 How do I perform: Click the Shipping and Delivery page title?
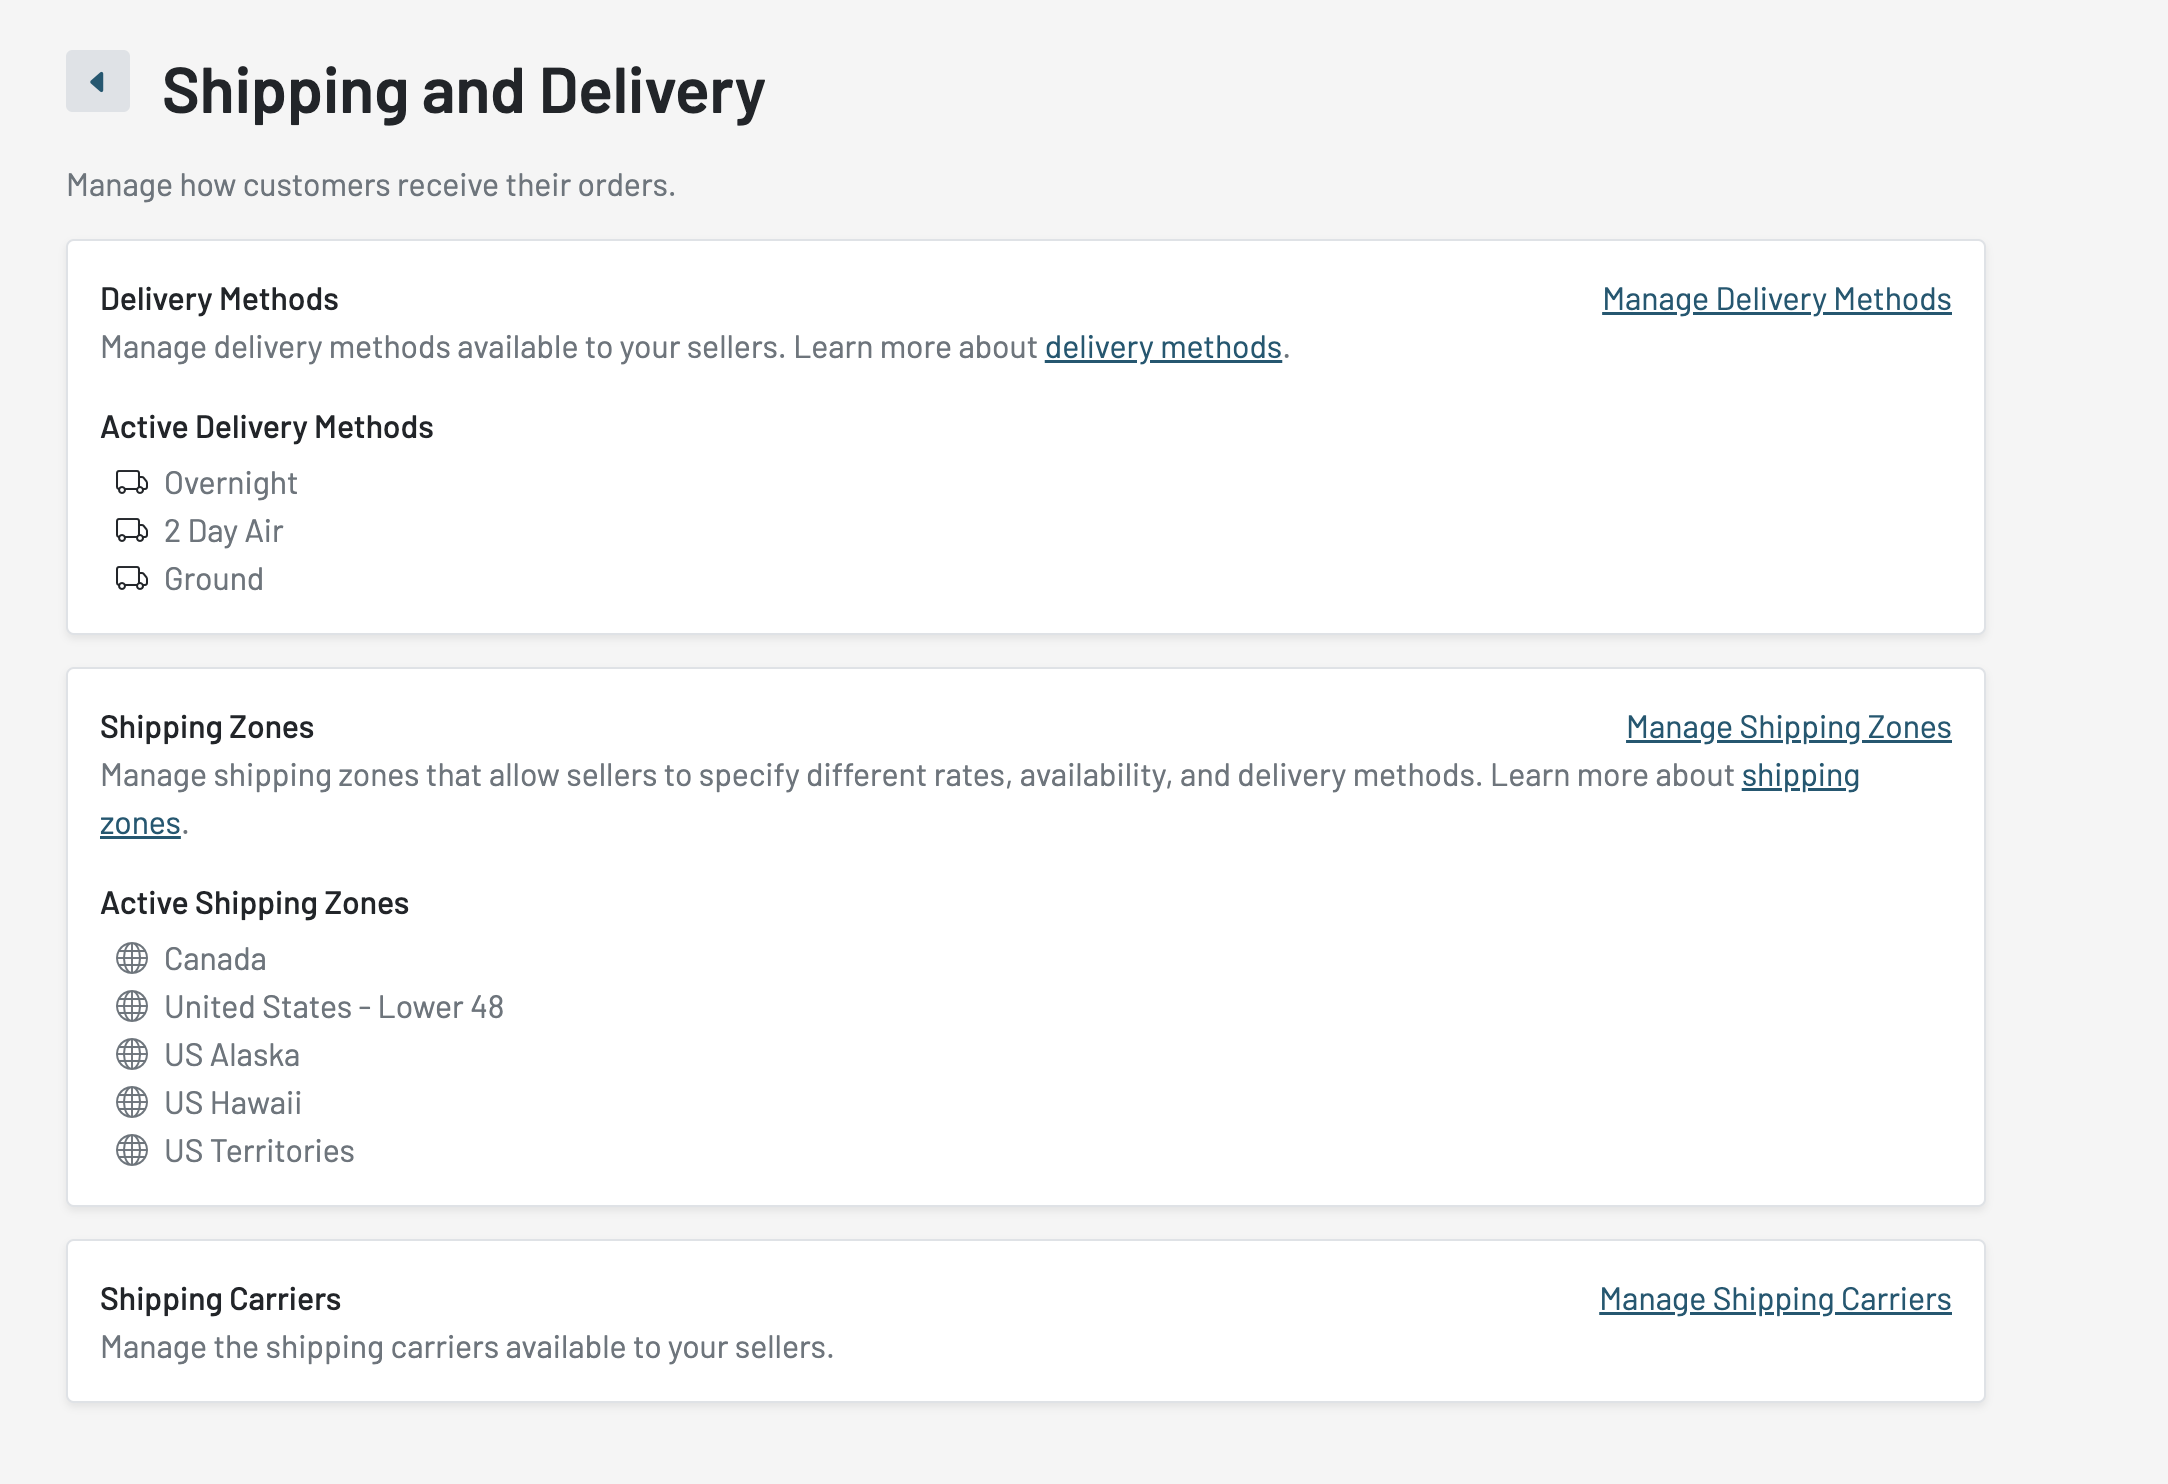pos(463,91)
